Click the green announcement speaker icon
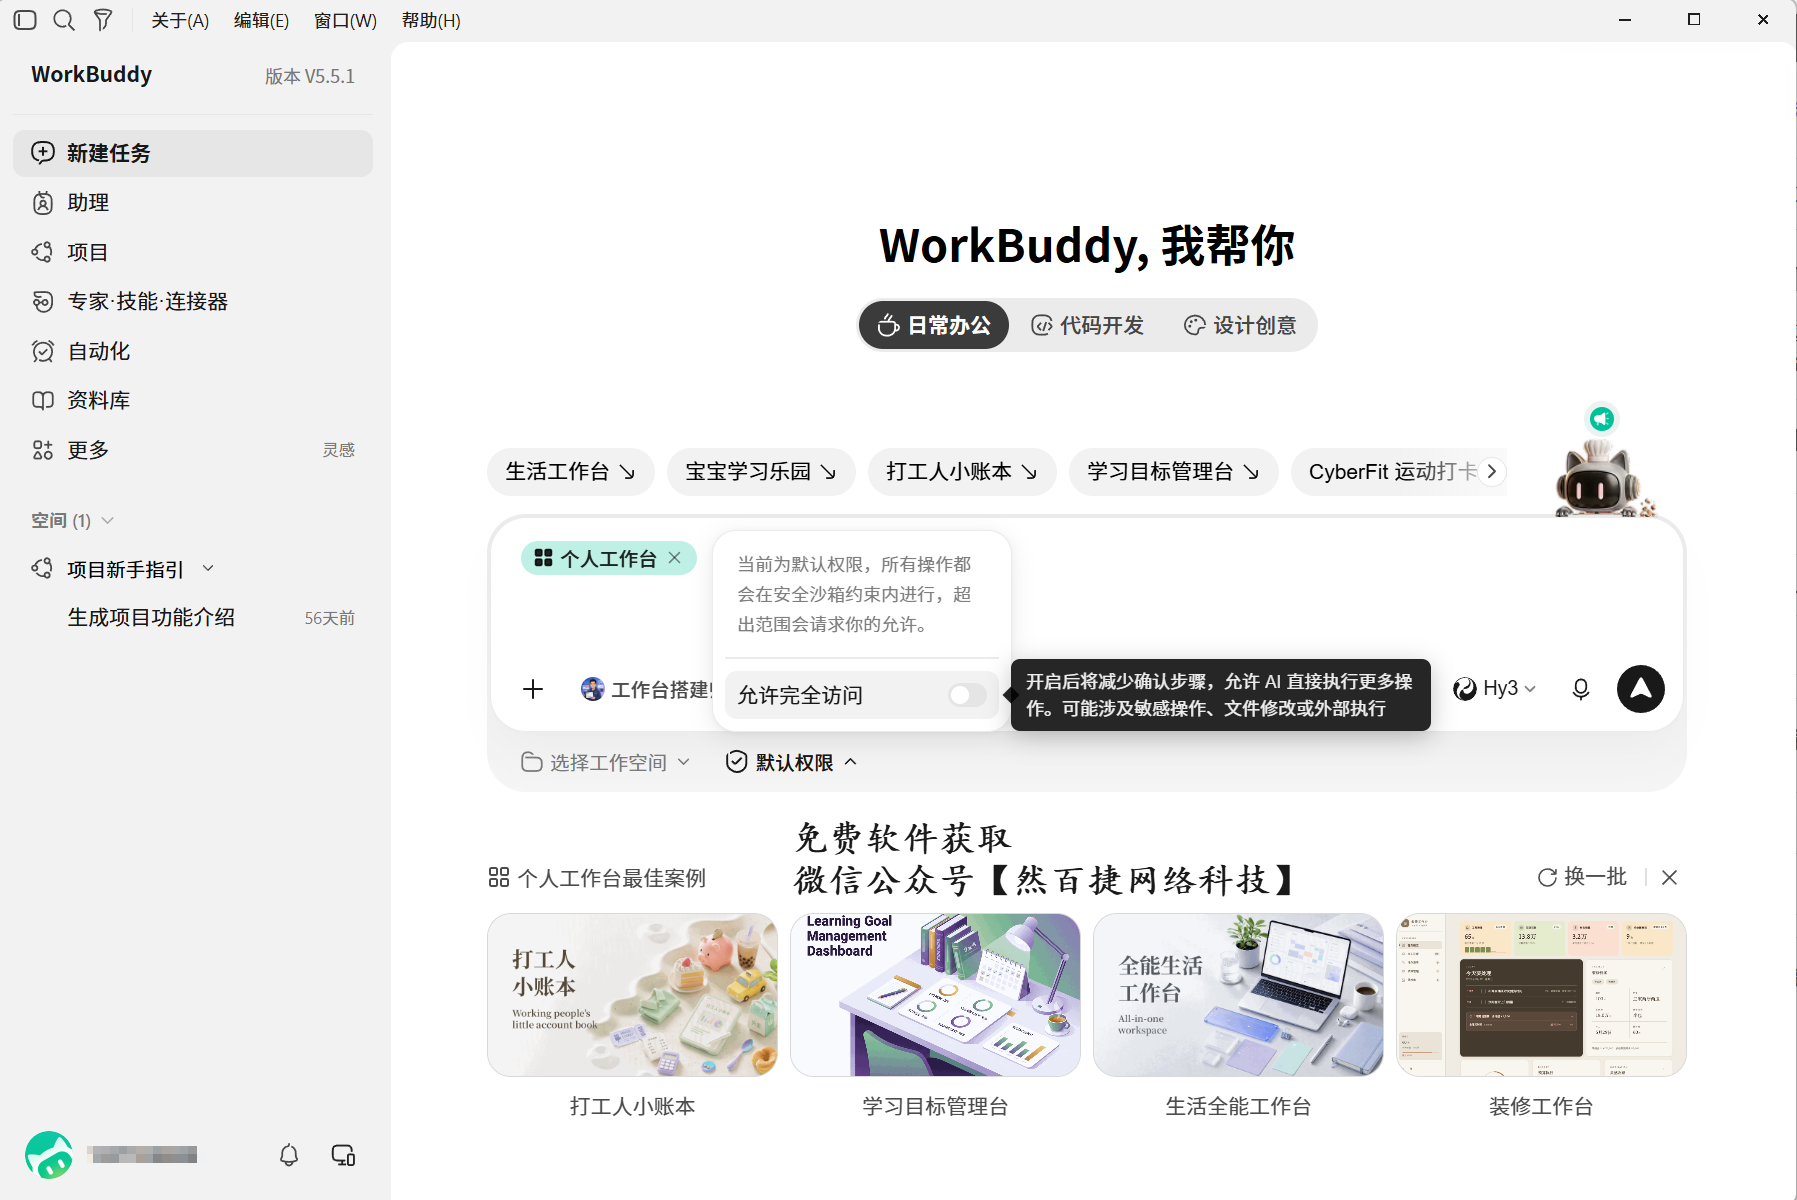Viewport: 1797px width, 1200px height. click(x=1602, y=418)
